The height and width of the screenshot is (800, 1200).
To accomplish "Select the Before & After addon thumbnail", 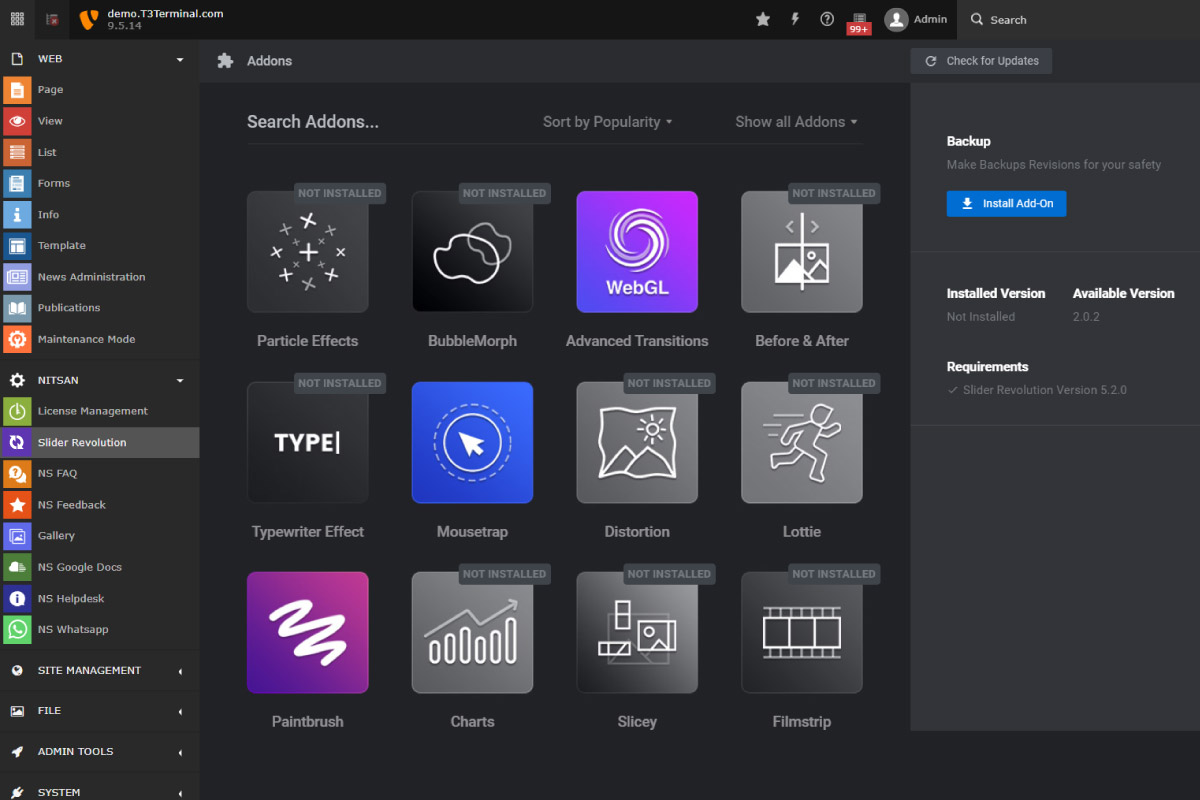I will point(802,252).
